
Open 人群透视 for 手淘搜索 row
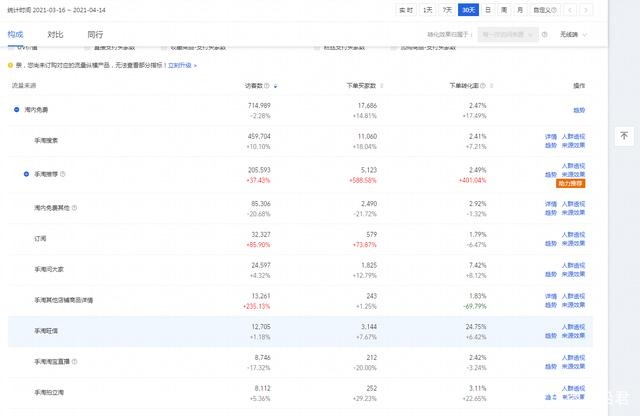[x=573, y=136]
